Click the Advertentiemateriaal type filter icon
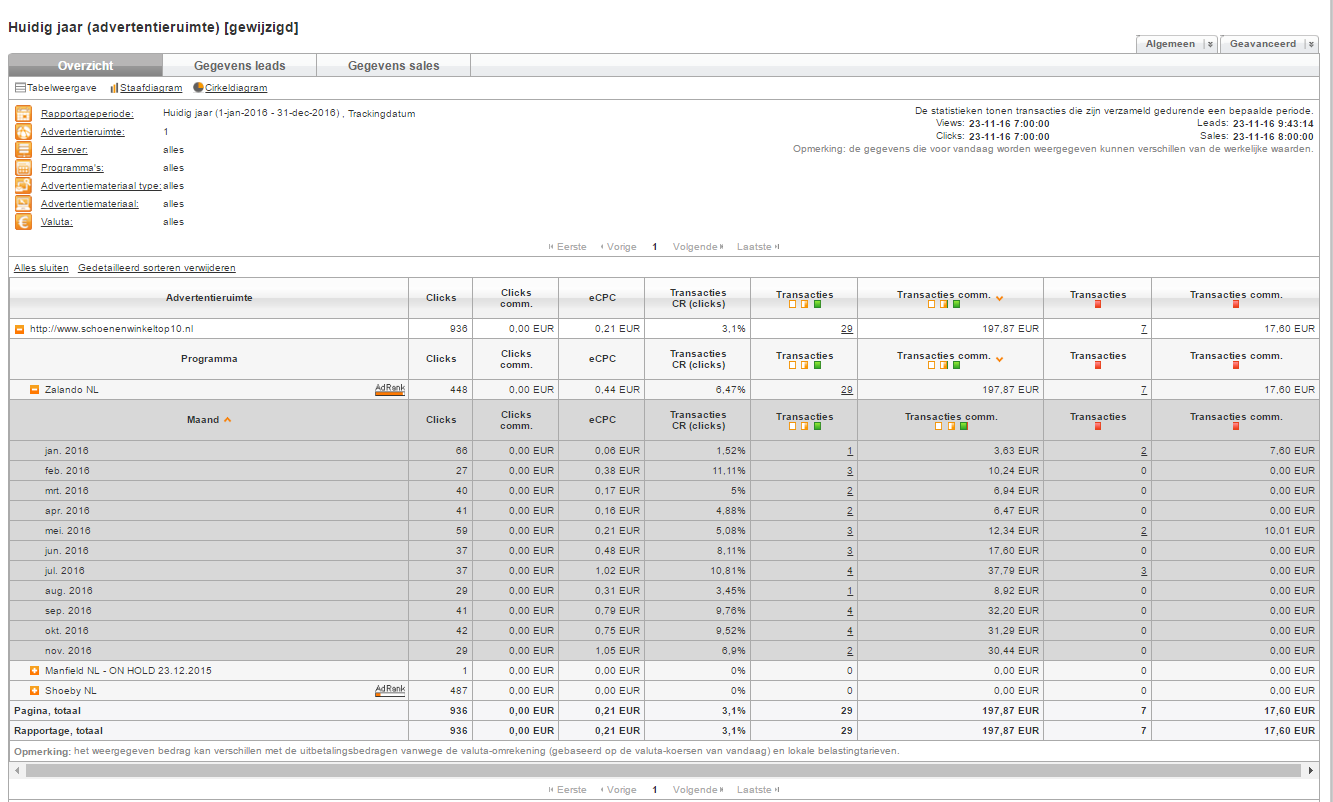 [24, 186]
